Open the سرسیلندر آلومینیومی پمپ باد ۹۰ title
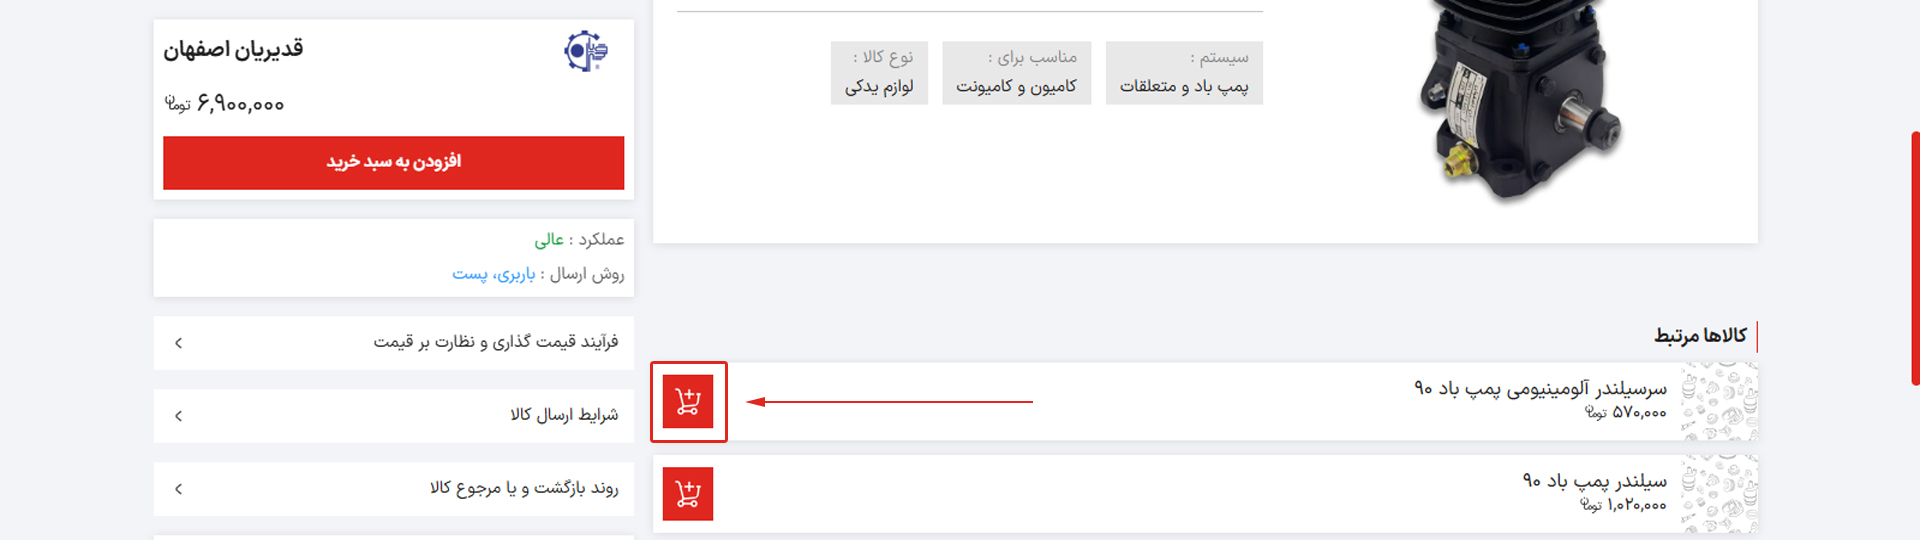Image resolution: width=1920 pixels, height=540 pixels. (1540, 388)
